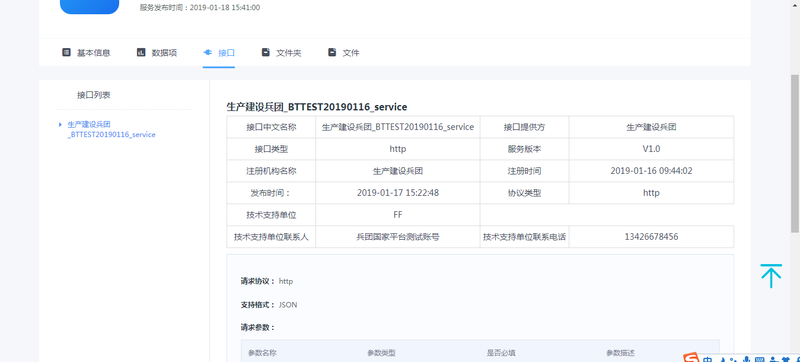Screen dimensions: 800x362
Task: Click the 注册时间 label cell
Action: [524, 171]
